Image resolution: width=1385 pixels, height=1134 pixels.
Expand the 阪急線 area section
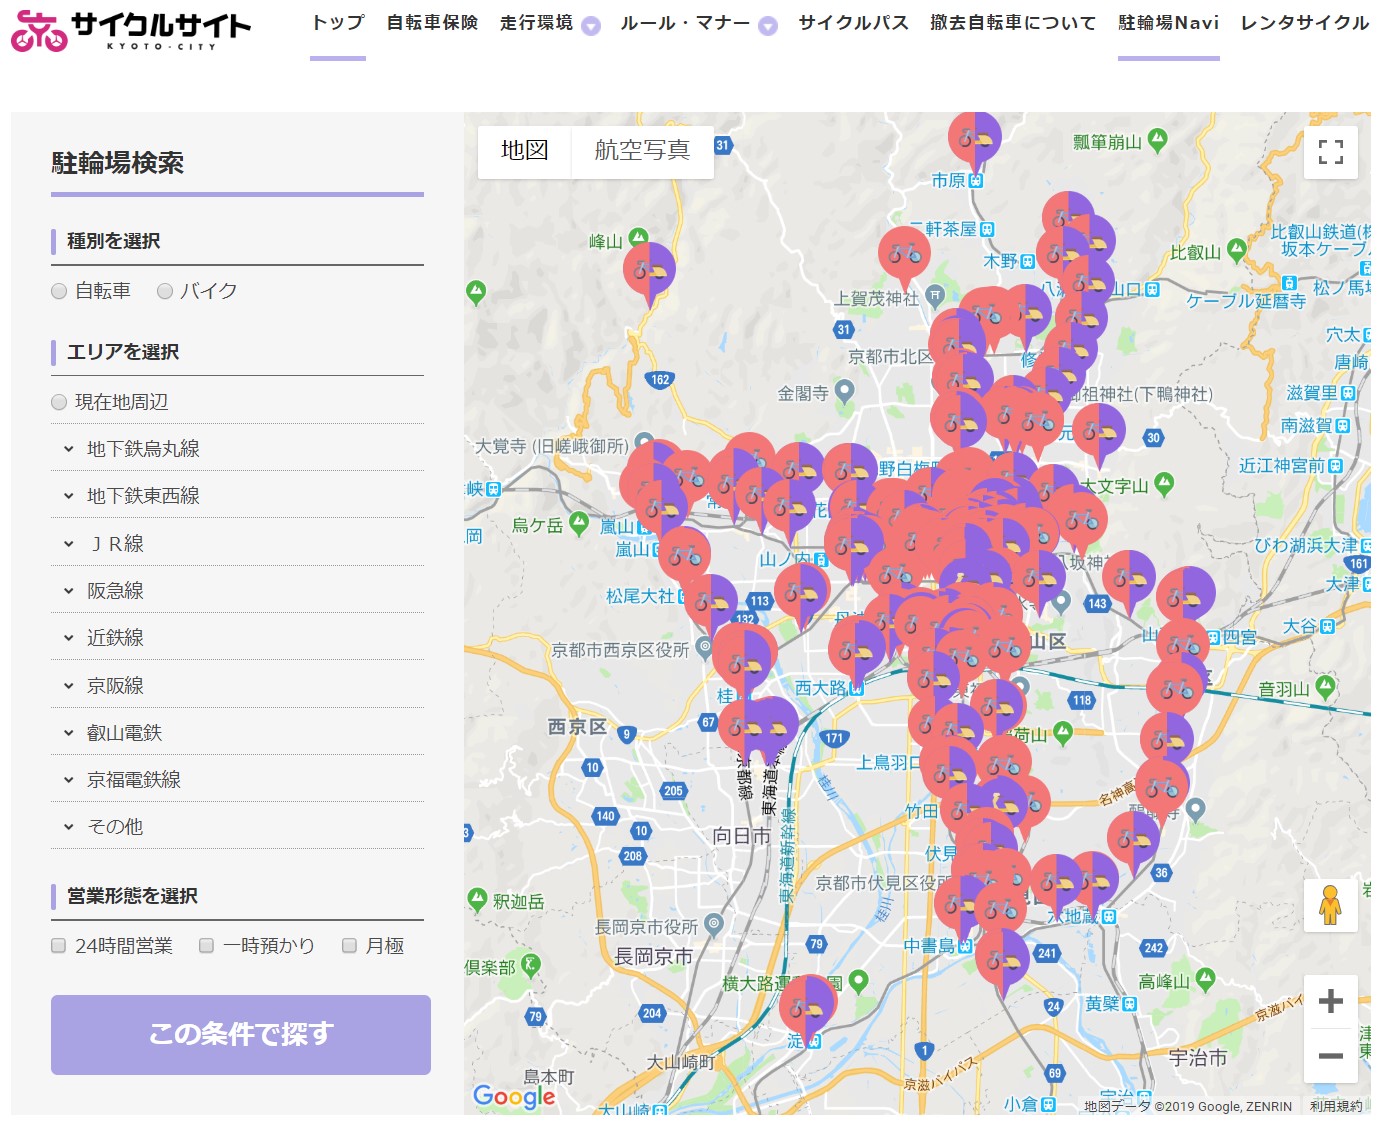[115, 591]
